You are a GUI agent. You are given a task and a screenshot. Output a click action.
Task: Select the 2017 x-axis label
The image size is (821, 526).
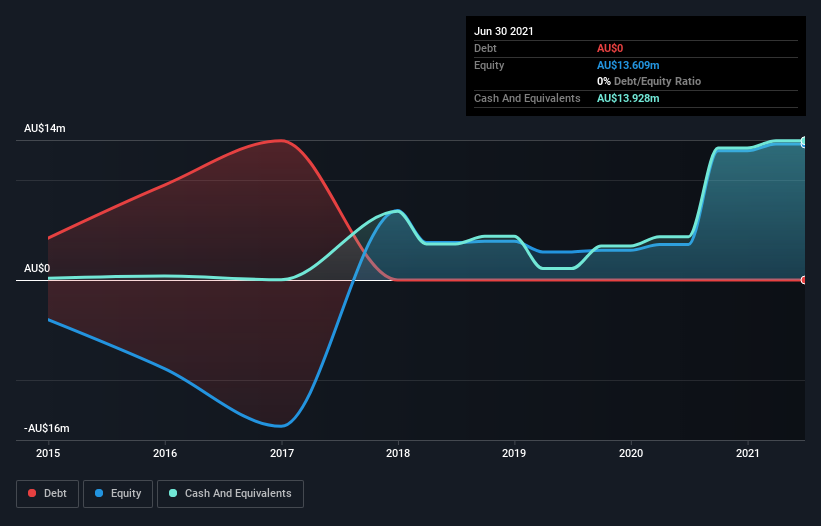[282, 453]
